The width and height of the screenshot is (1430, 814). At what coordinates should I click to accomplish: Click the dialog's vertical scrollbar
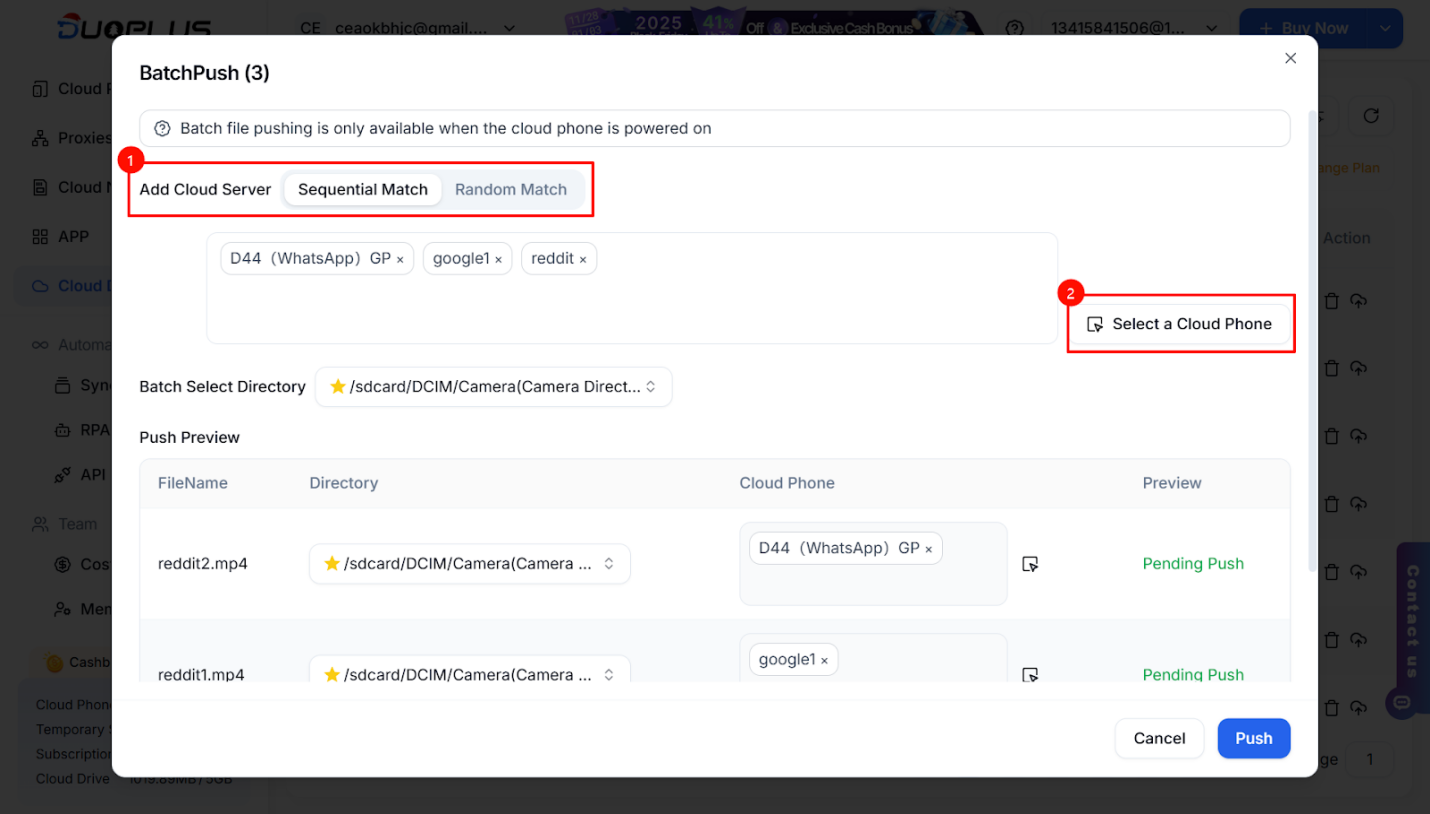click(x=1313, y=340)
